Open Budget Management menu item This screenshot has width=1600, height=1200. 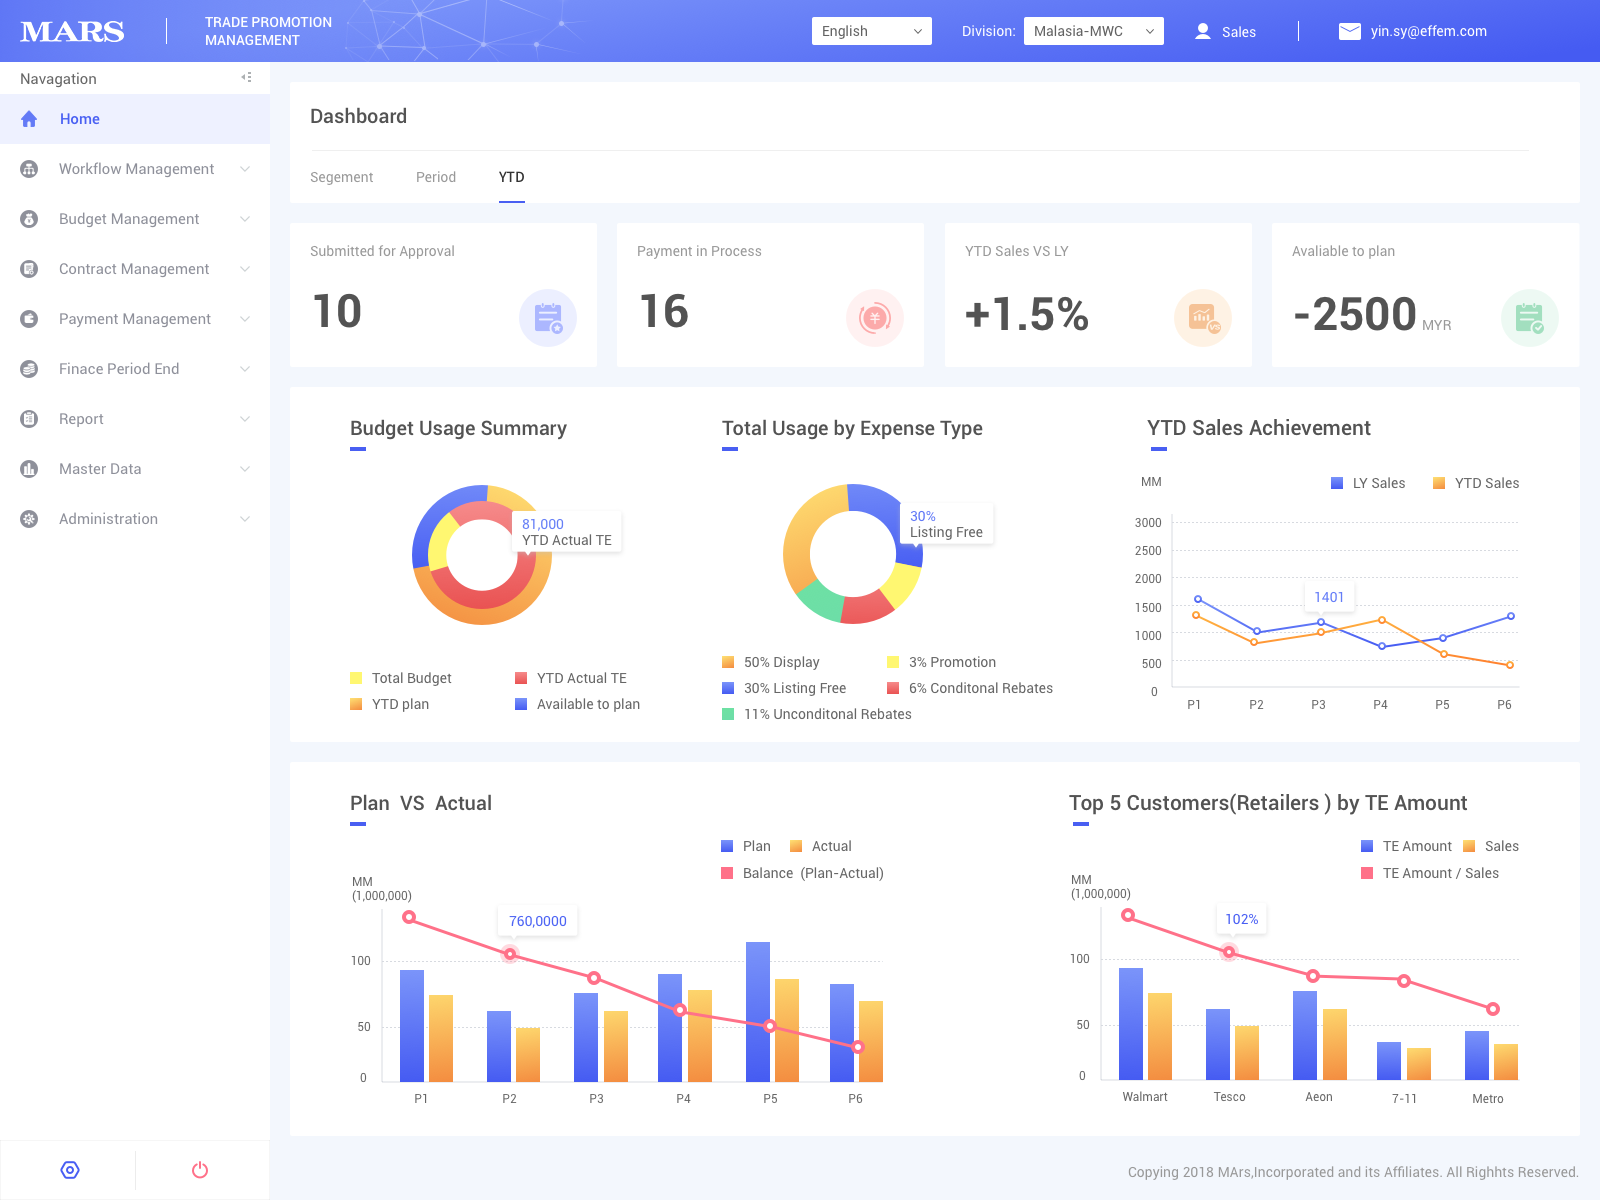(135, 219)
